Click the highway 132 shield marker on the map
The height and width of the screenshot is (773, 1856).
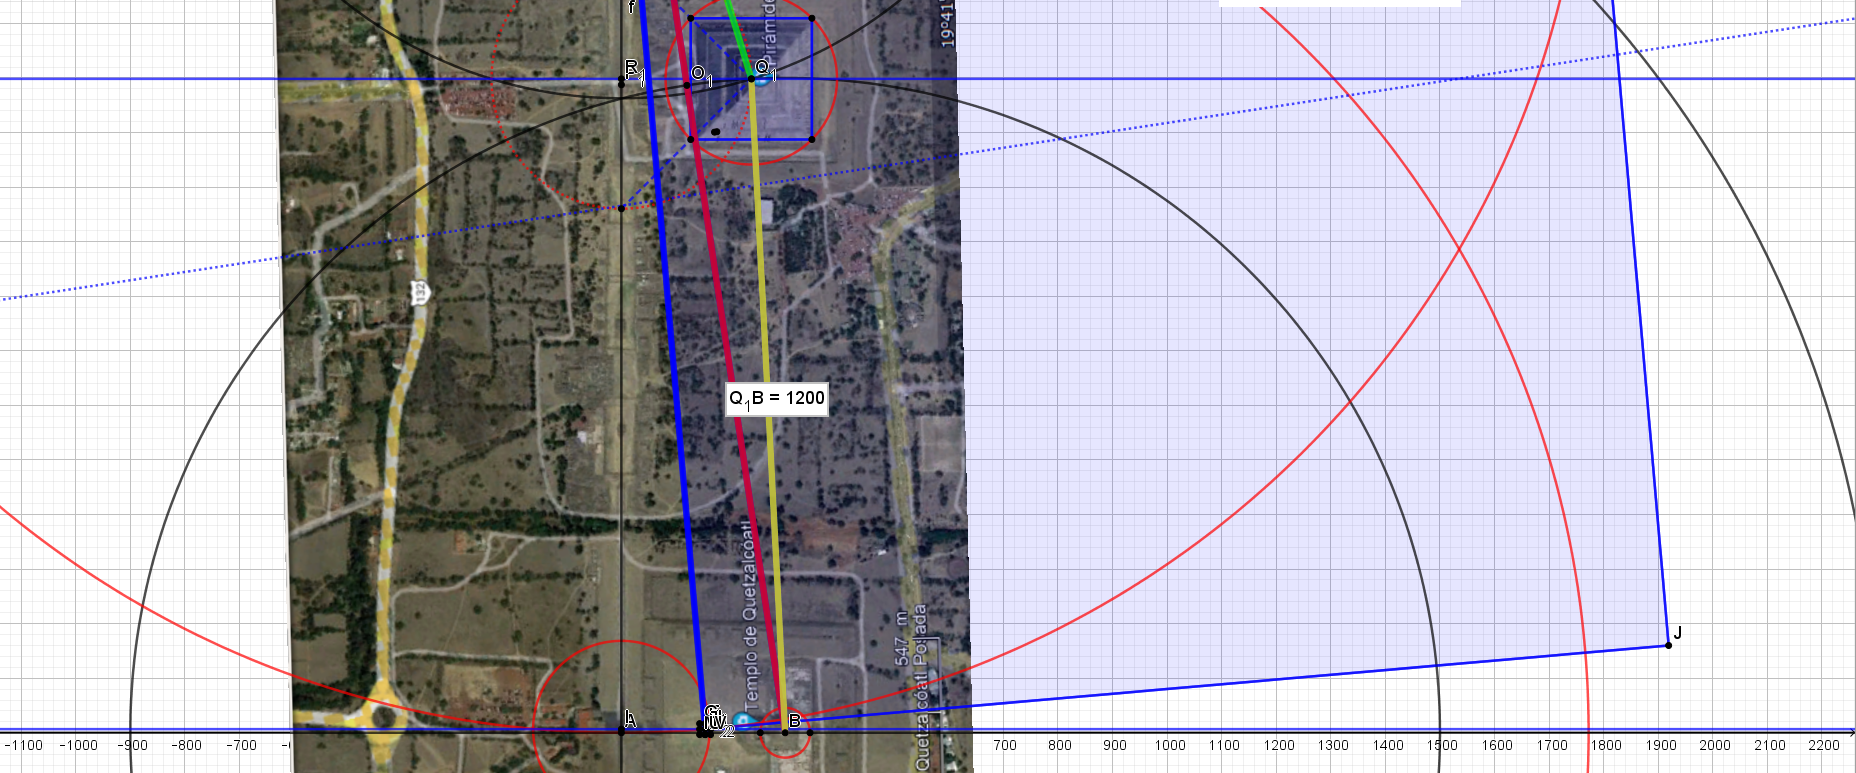point(420,292)
